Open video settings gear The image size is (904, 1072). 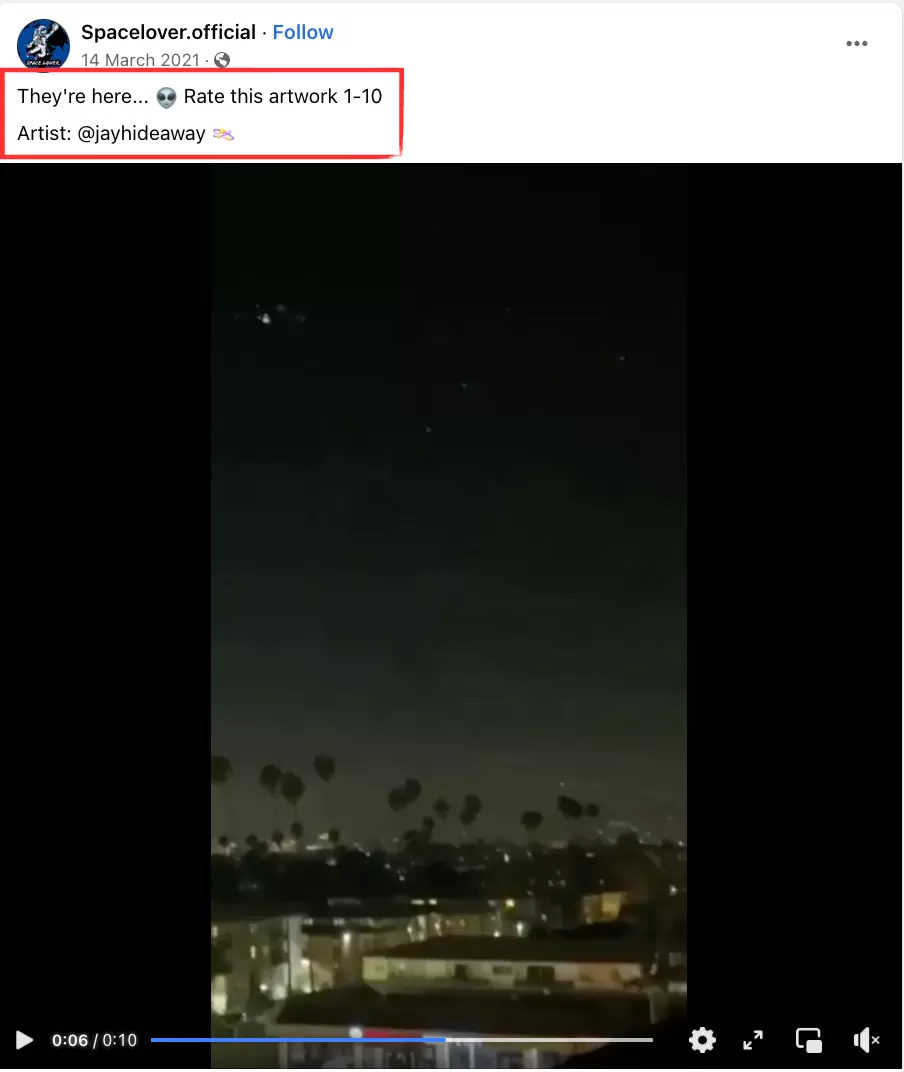tap(702, 1040)
